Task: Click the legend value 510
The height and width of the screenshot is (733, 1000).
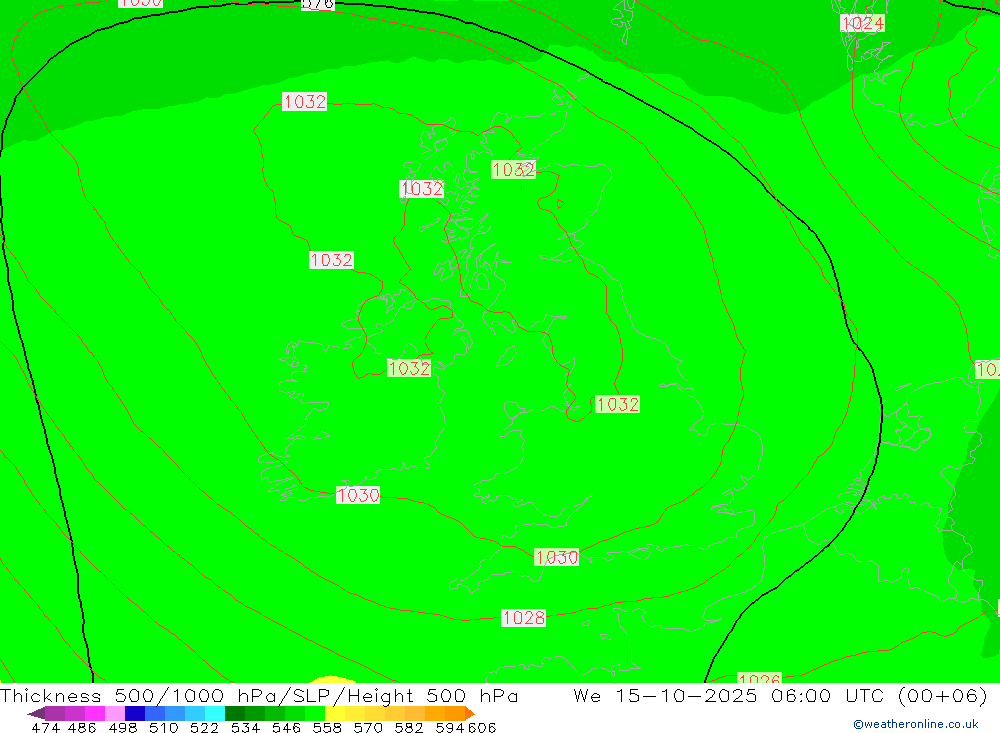Action: (164, 727)
